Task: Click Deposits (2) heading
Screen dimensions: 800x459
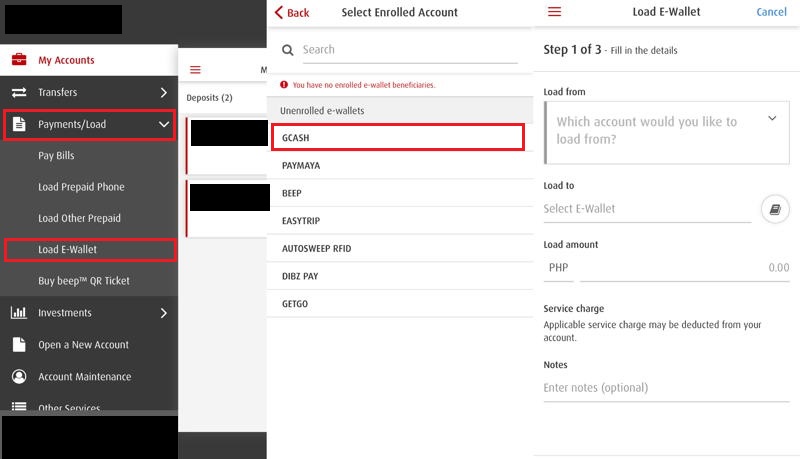Action: coord(209,97)
